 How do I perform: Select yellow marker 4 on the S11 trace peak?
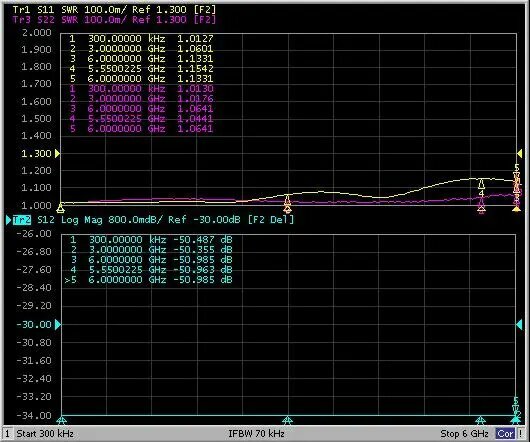(x=481, y=184)
